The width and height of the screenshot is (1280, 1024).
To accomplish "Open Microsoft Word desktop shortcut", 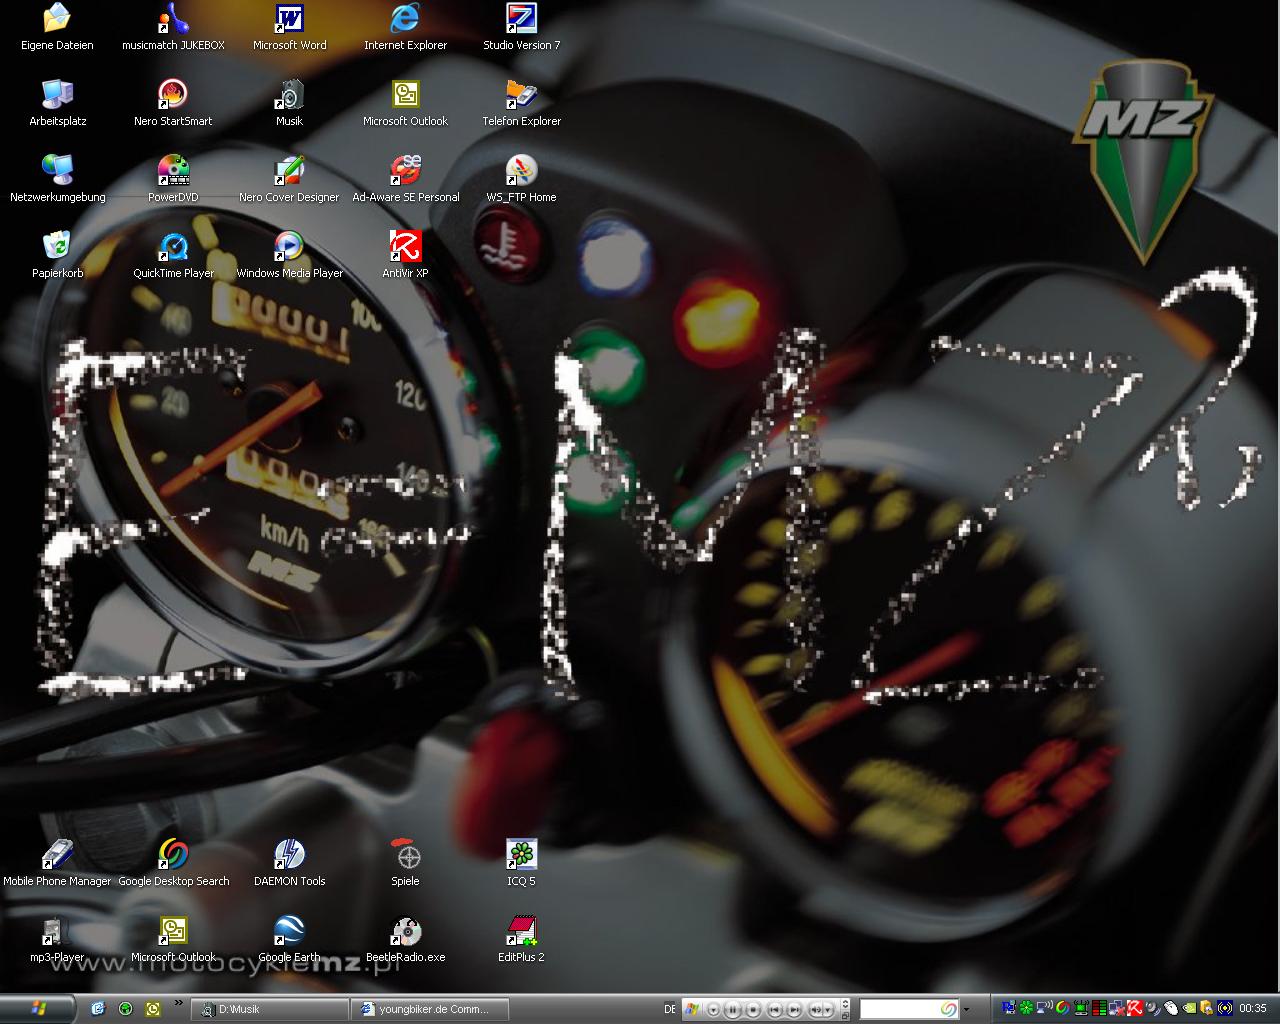I will pos(289,27).
